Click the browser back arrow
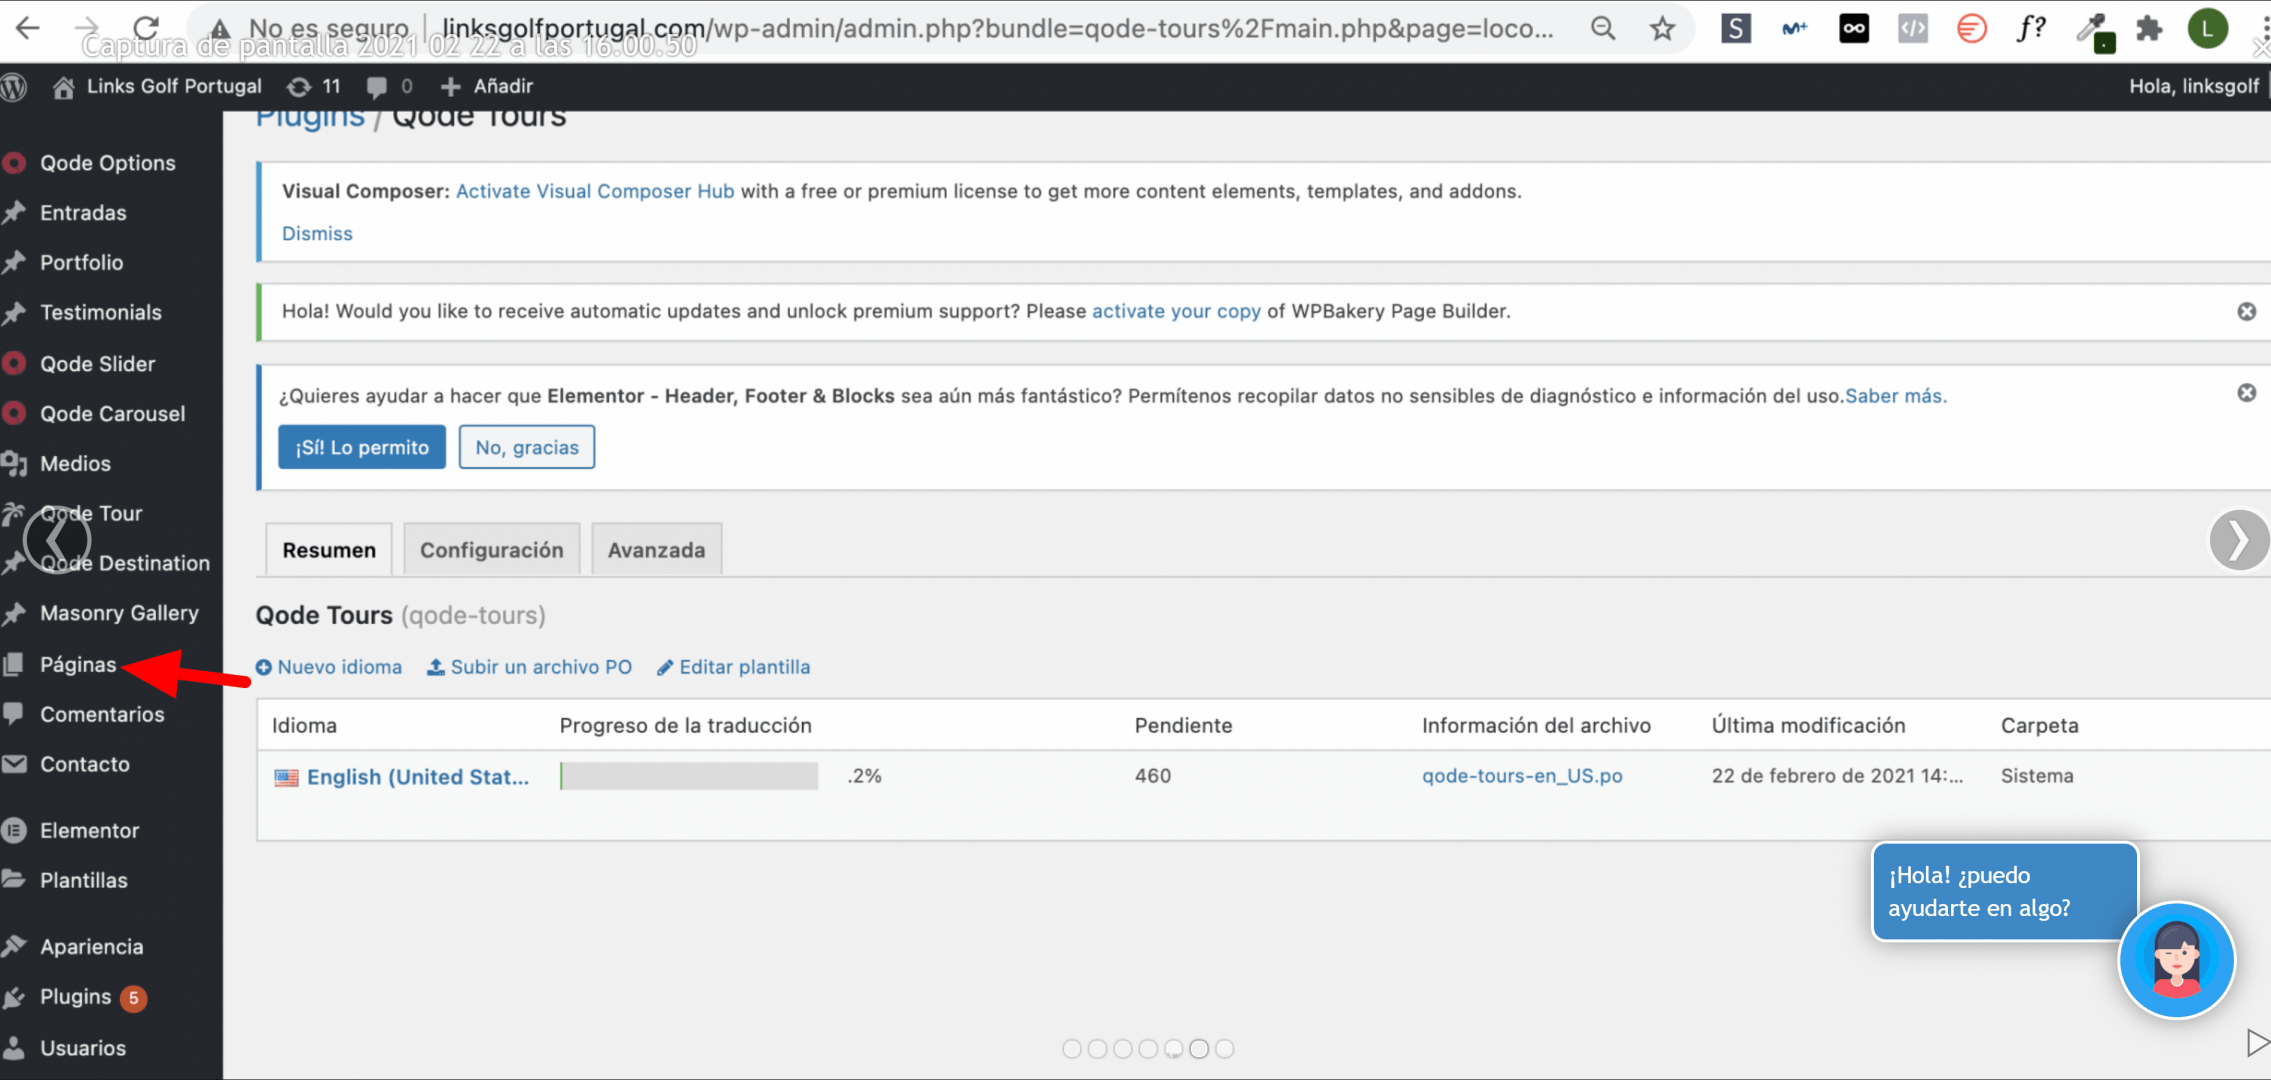Viewport: 2271px width, 1080px height. pyautogui.click(x=27, y=28)
